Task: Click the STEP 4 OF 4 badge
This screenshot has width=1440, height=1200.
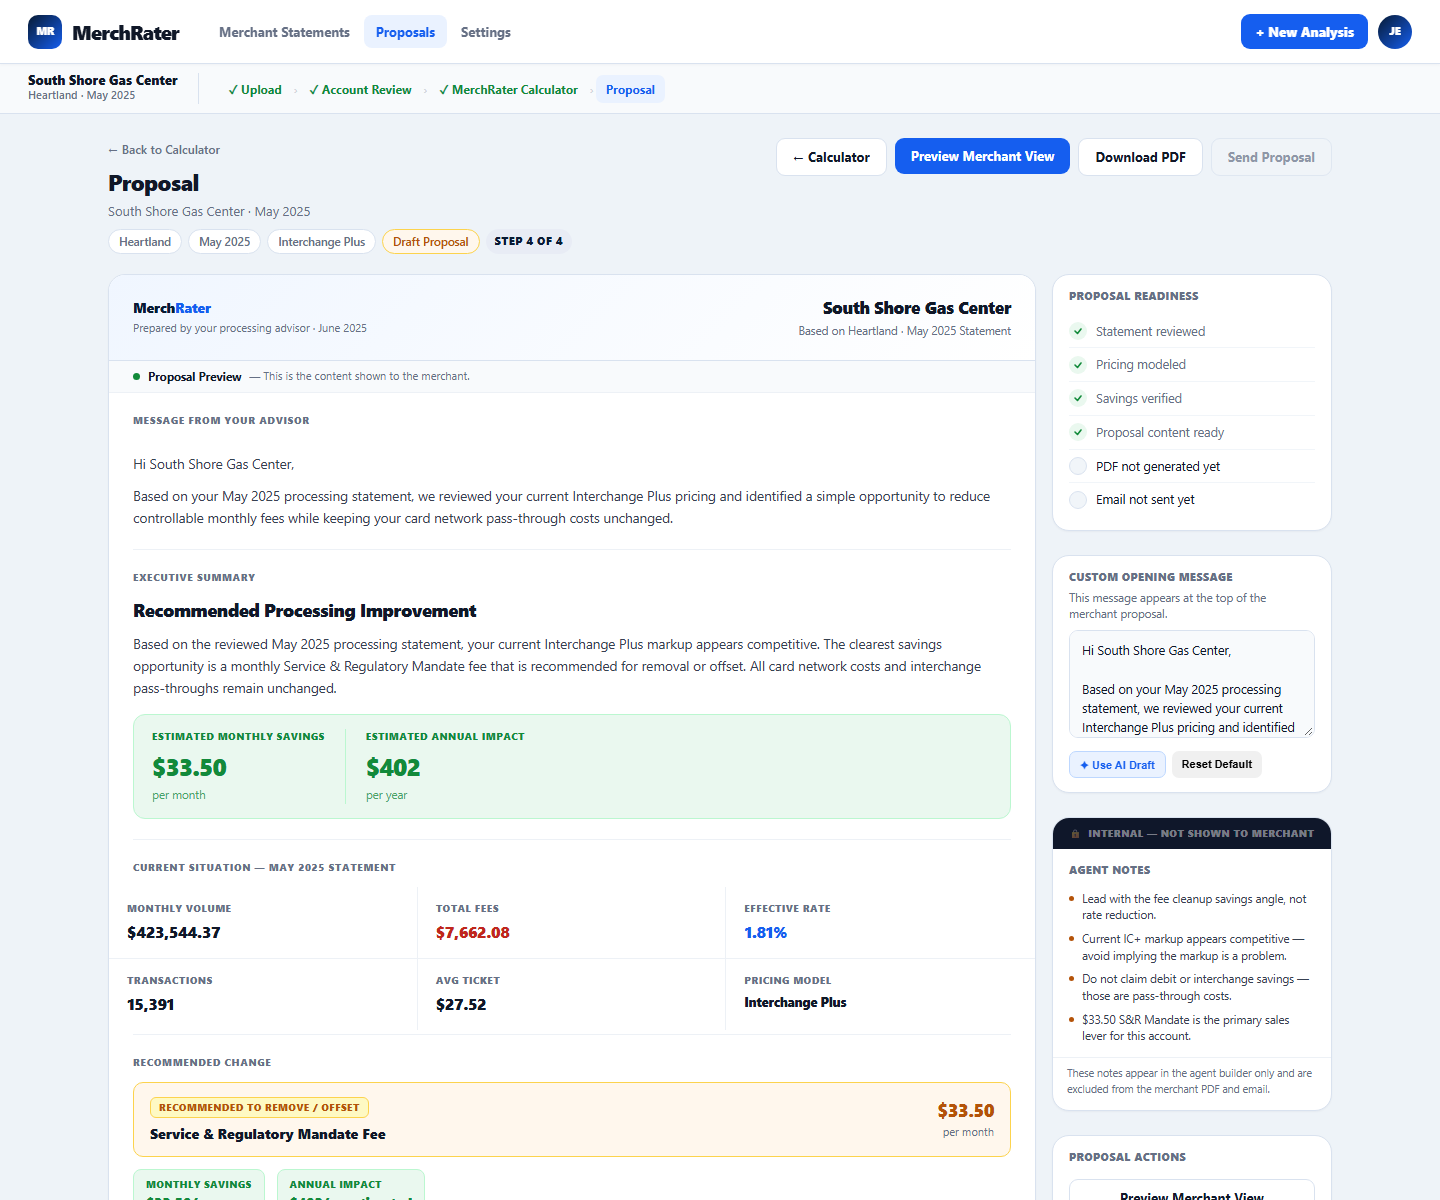Action: click(528, 242)
